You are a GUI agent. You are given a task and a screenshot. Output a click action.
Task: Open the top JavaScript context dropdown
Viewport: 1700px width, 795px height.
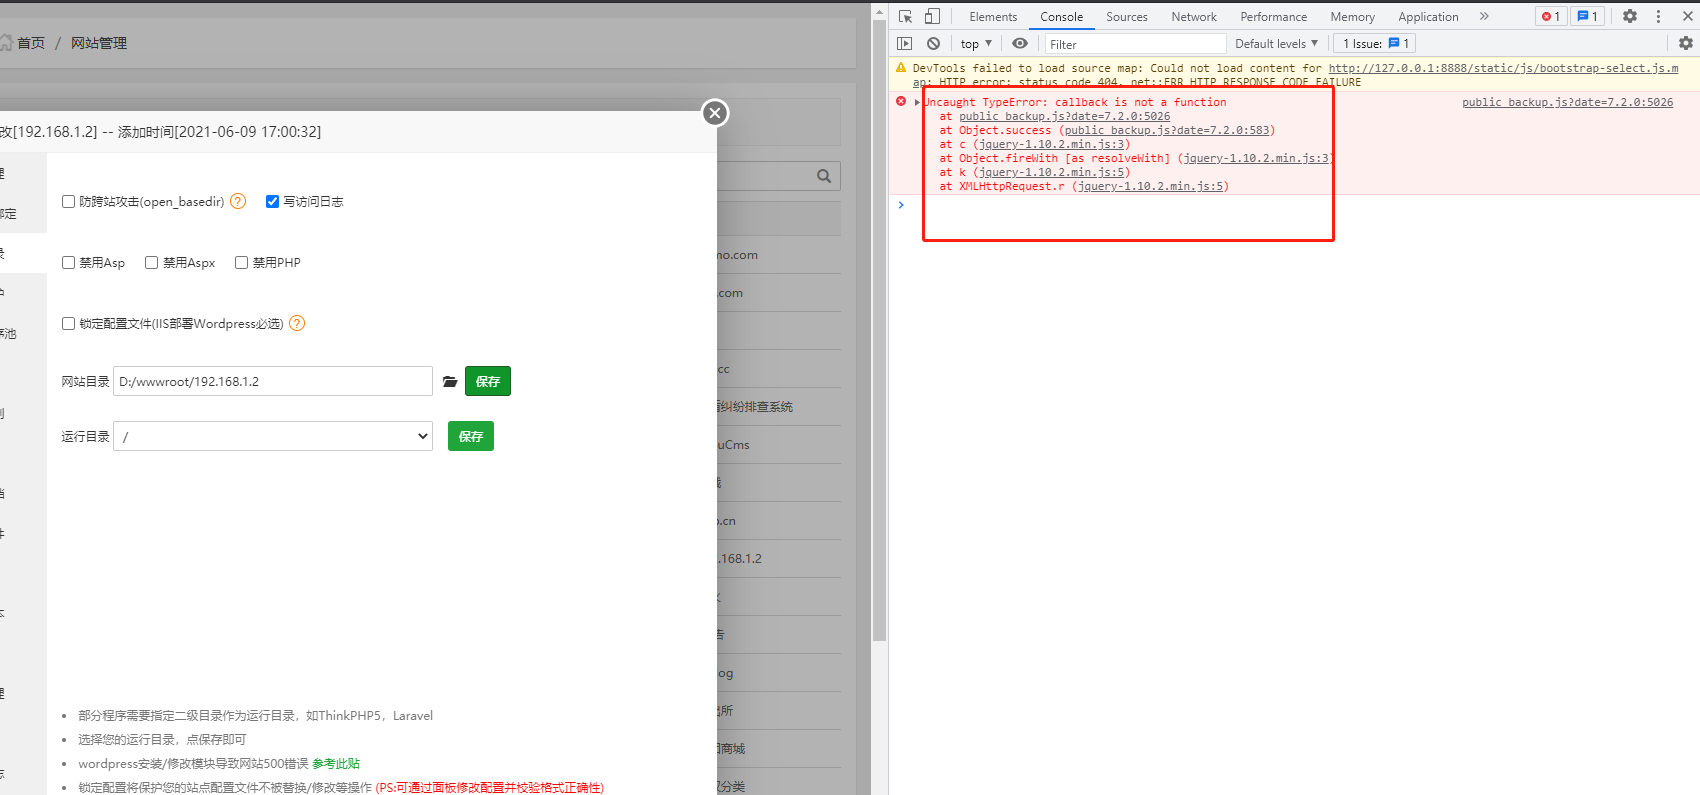(976, 43)
